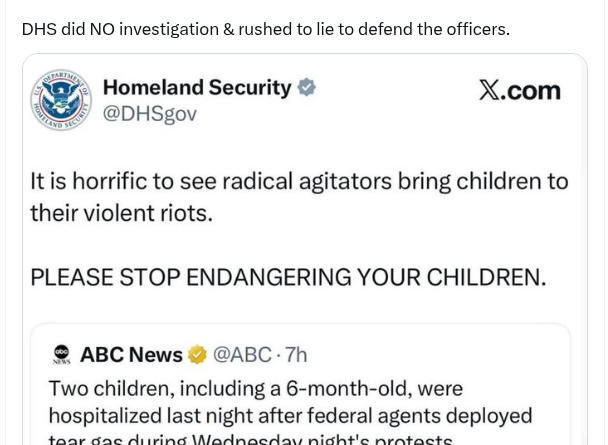The height and width of the screenshot is (445, 608).
Task: Click the 7h timestamp on the ABC post
Action: pos(296,355)
